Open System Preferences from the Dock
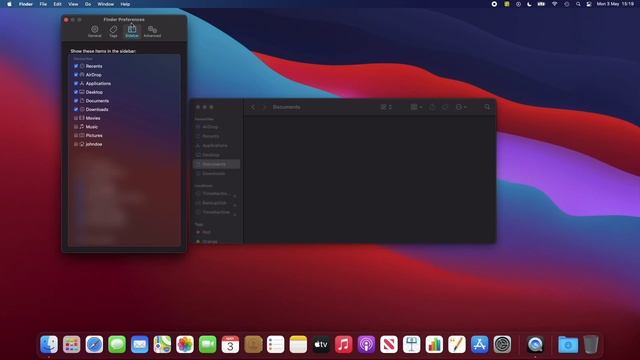Image resolution: width=640 pixels, height=360 pixels. (x=502, y=344)
